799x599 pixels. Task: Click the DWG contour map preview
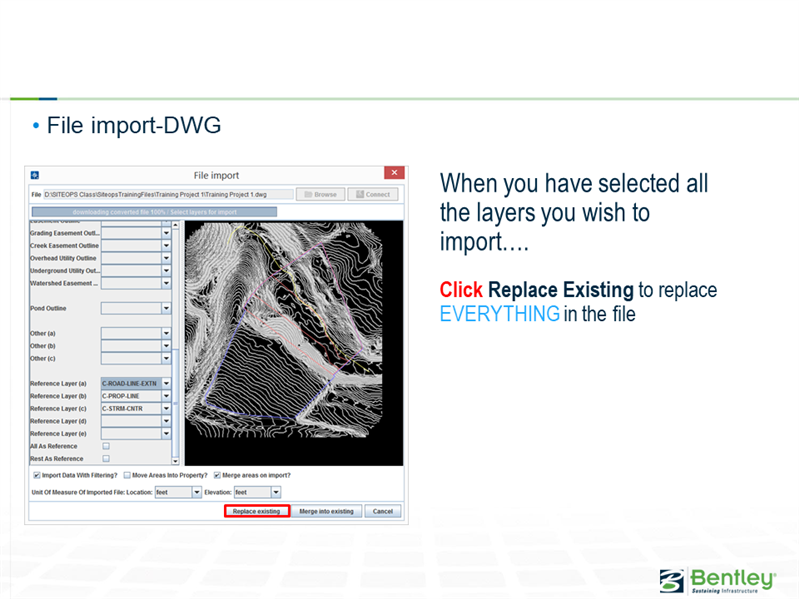point(294,343)
